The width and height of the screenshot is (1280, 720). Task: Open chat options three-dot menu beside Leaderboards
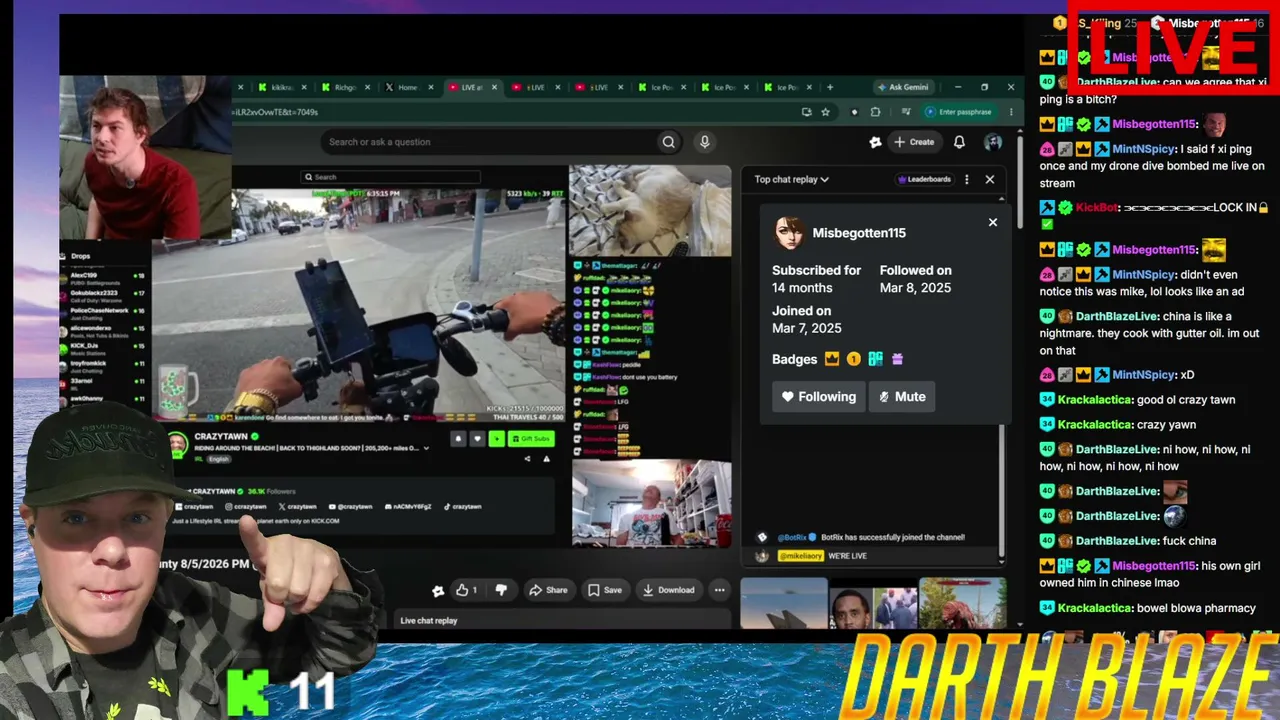[966, 180]
